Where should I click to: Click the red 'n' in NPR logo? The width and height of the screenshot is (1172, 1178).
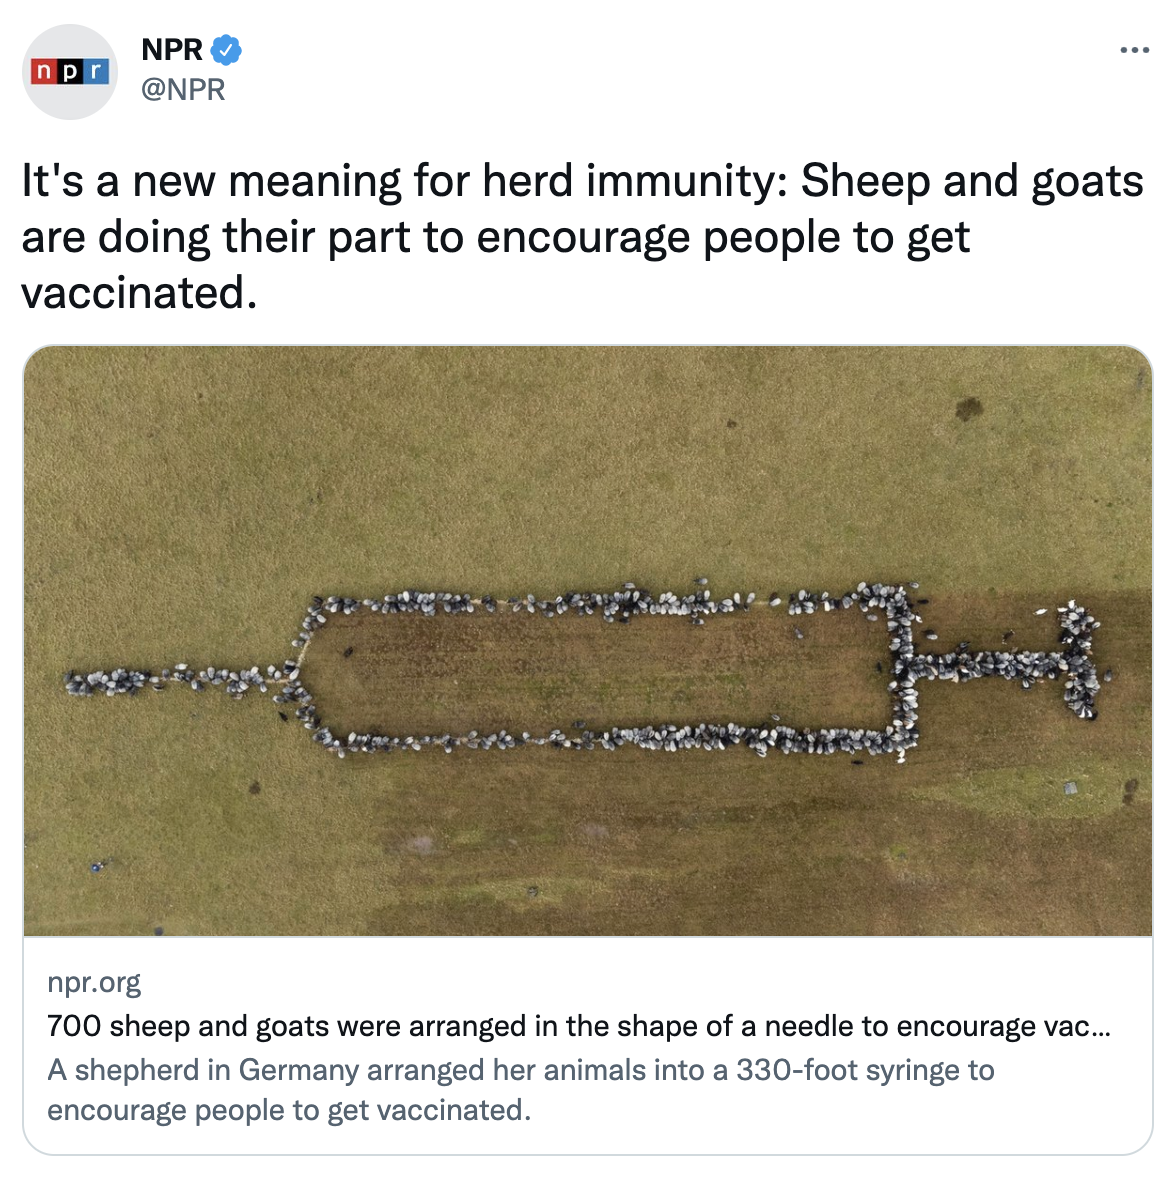click(x=44, y=72)
